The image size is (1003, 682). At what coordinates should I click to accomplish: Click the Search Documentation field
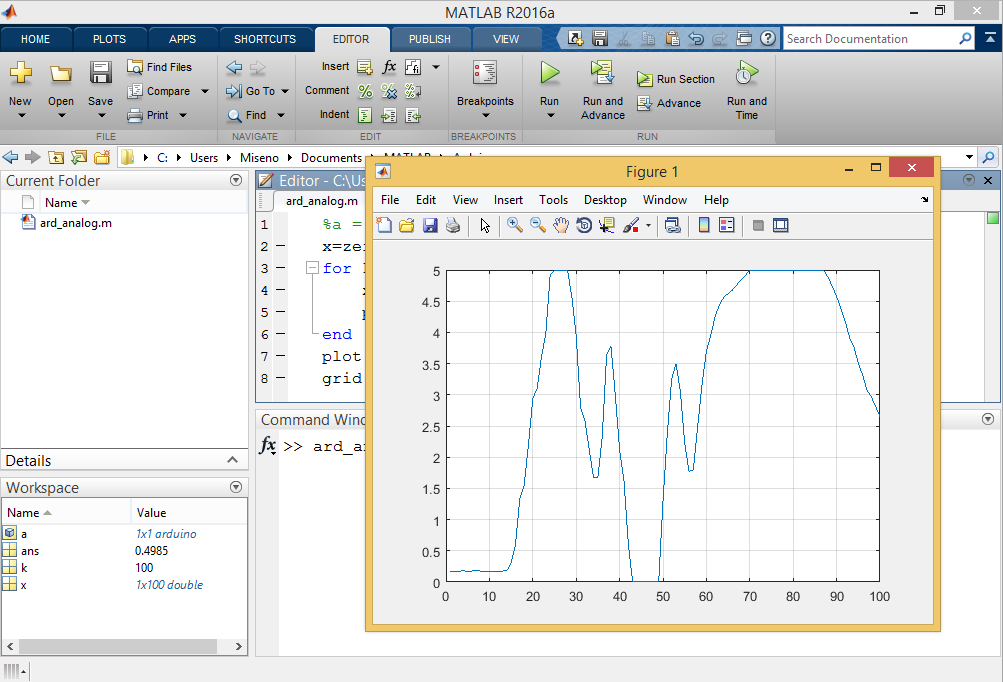tap(871, 38)
